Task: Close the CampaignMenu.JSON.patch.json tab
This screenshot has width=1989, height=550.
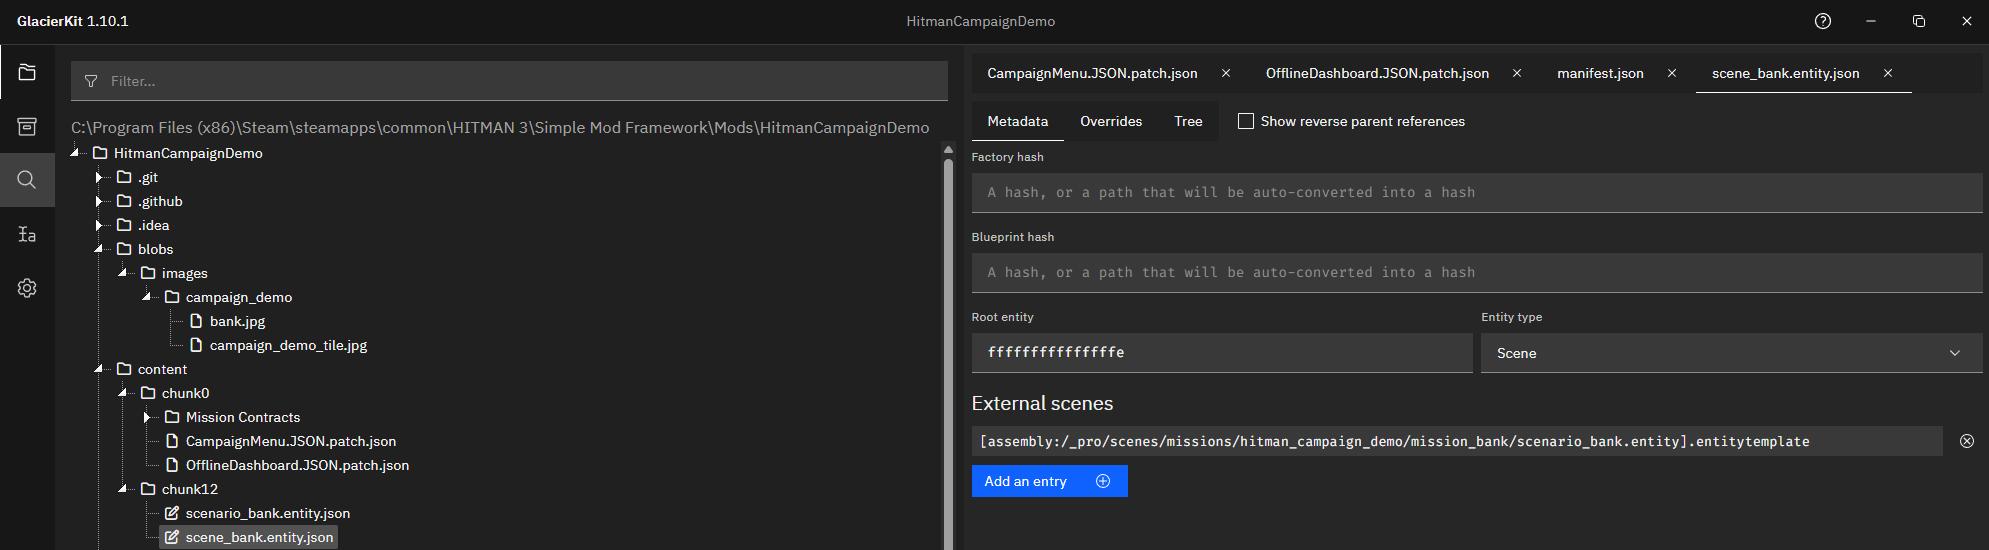Action: pyautogui.click(x=1226, y=73)
